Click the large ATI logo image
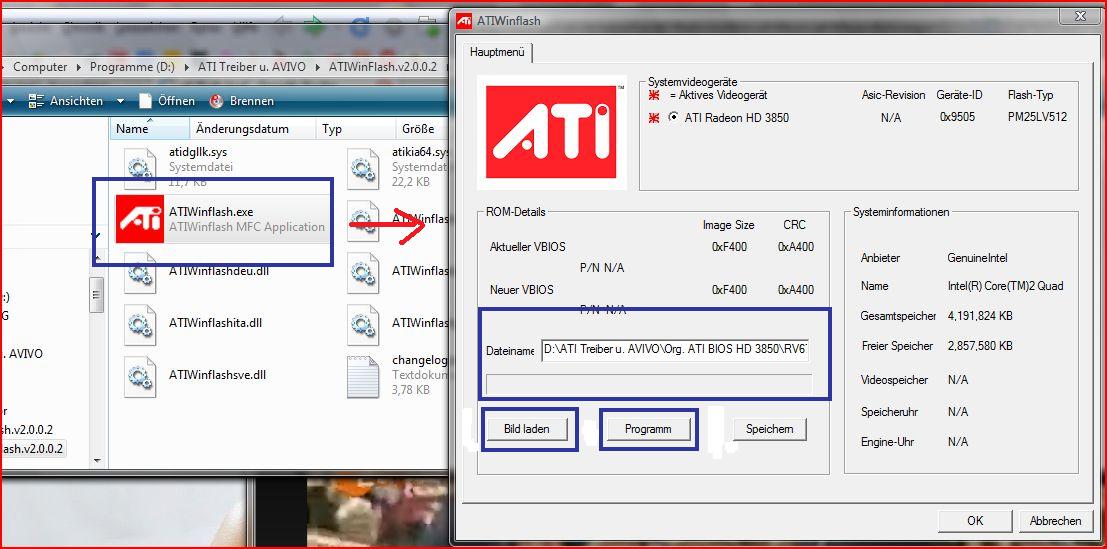The width and height of the screenshot is (1107, 549). coord(551,132)
